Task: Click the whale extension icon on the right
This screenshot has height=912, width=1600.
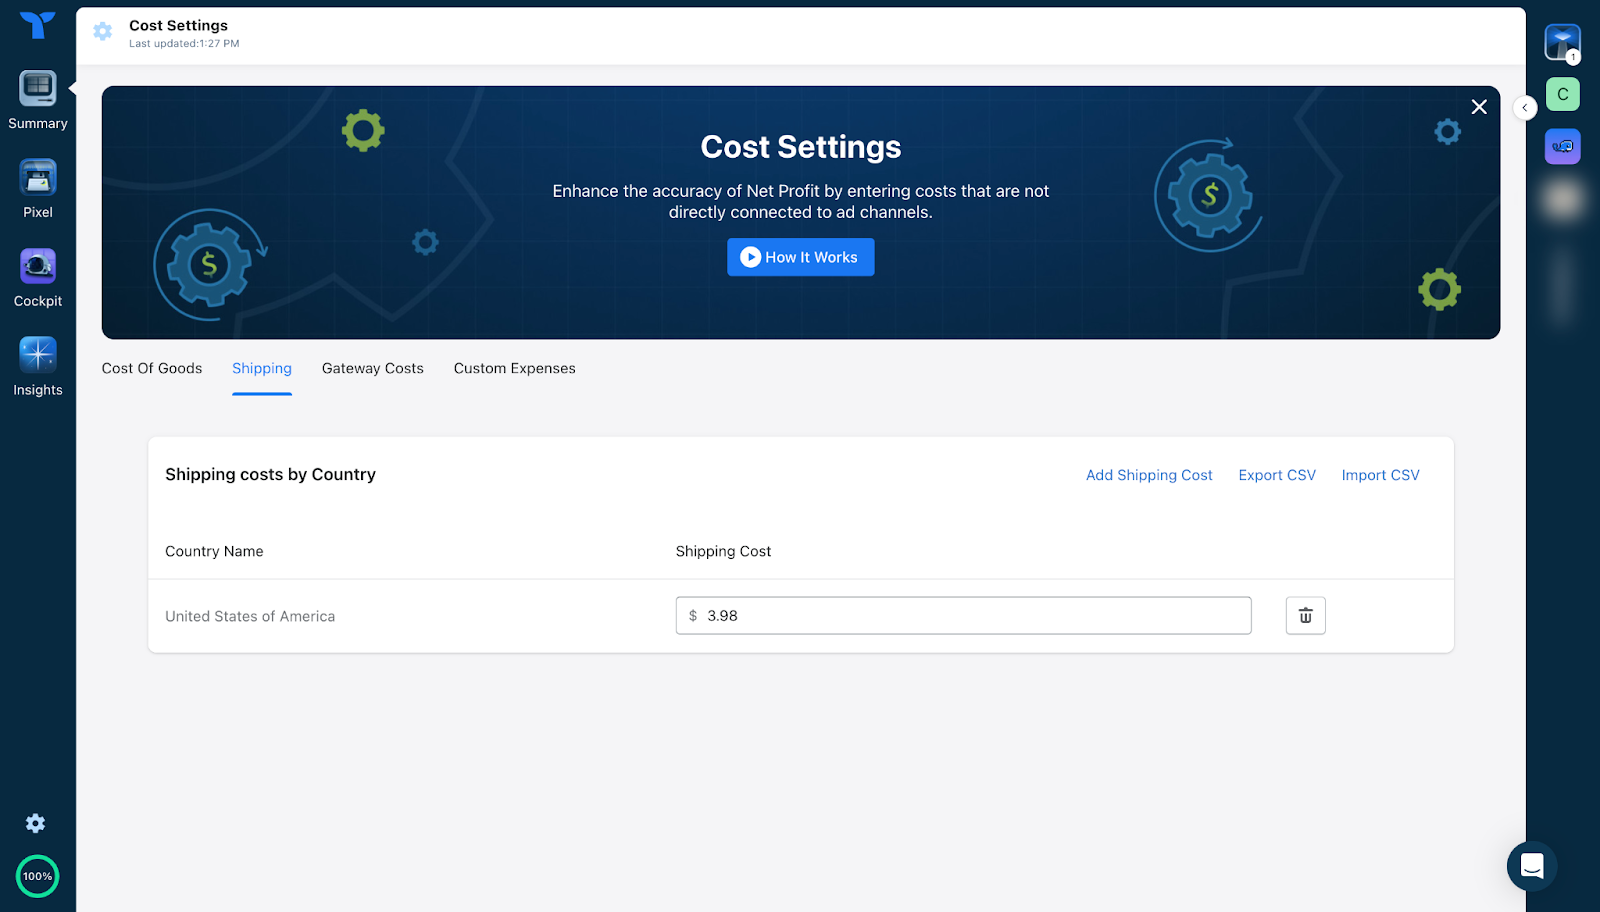Action: (1562, 146)
